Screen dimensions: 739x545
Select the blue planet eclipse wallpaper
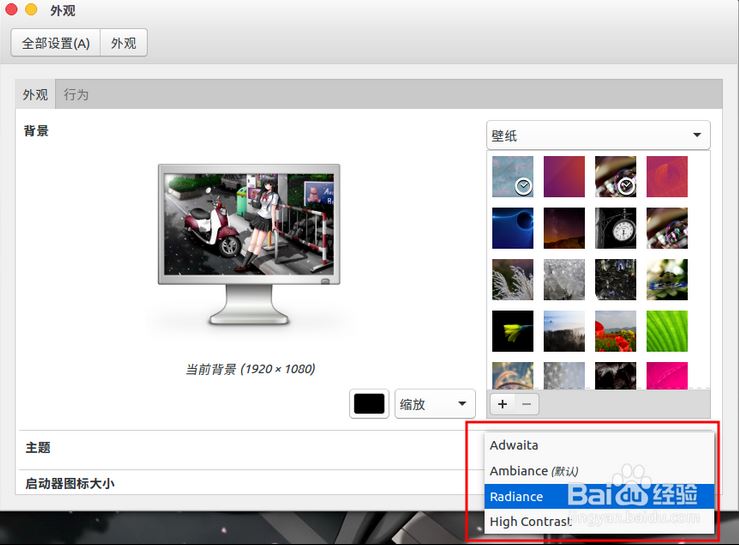click(x=512, y=227)
